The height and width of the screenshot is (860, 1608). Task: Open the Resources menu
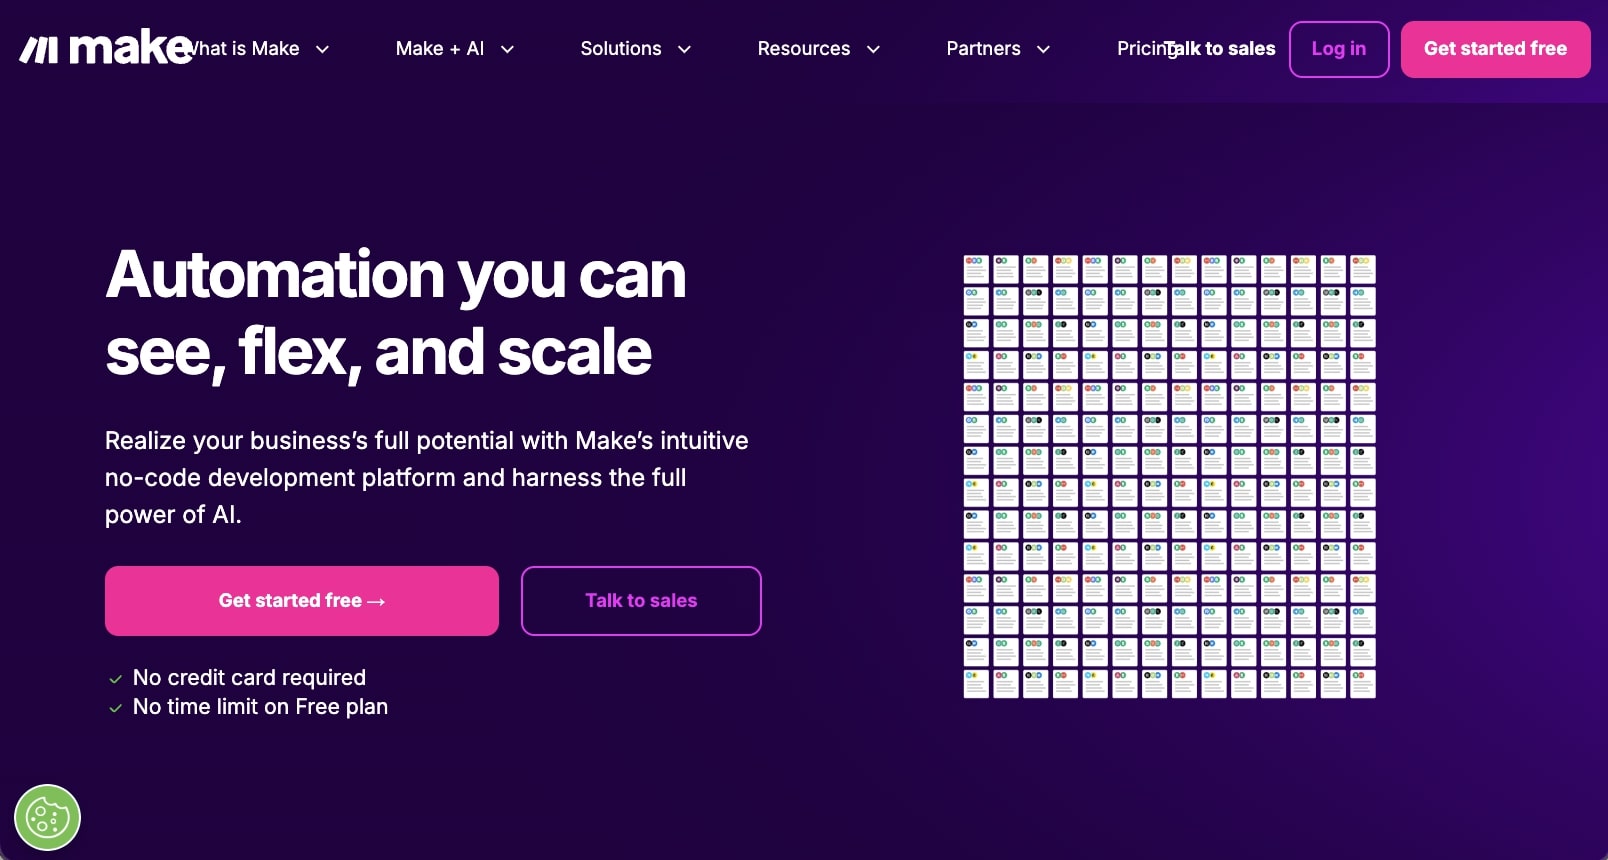804,48
